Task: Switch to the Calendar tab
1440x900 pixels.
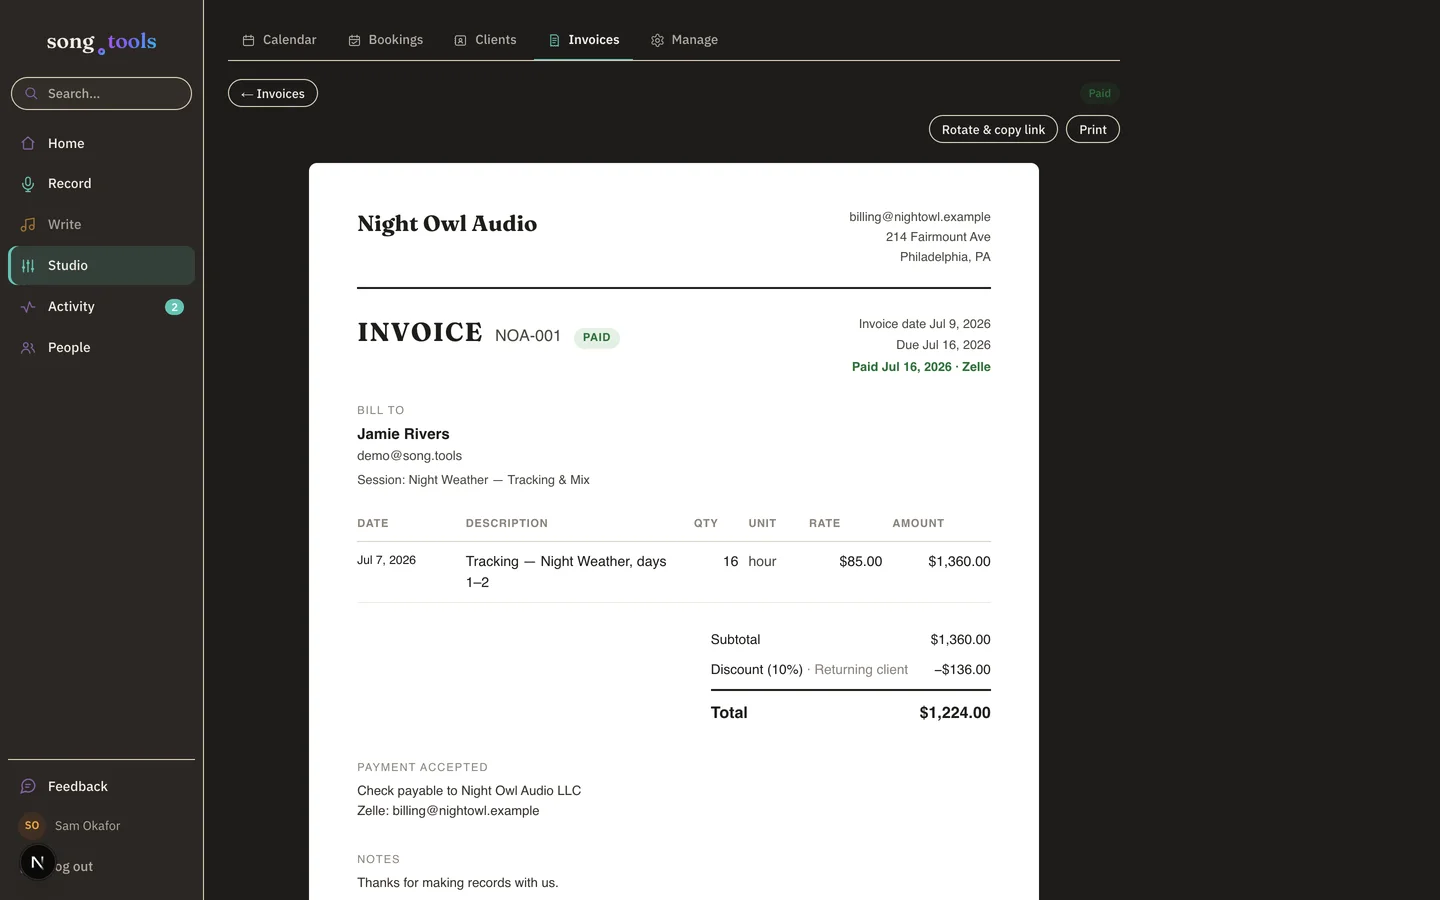Action: click(279, 40)
